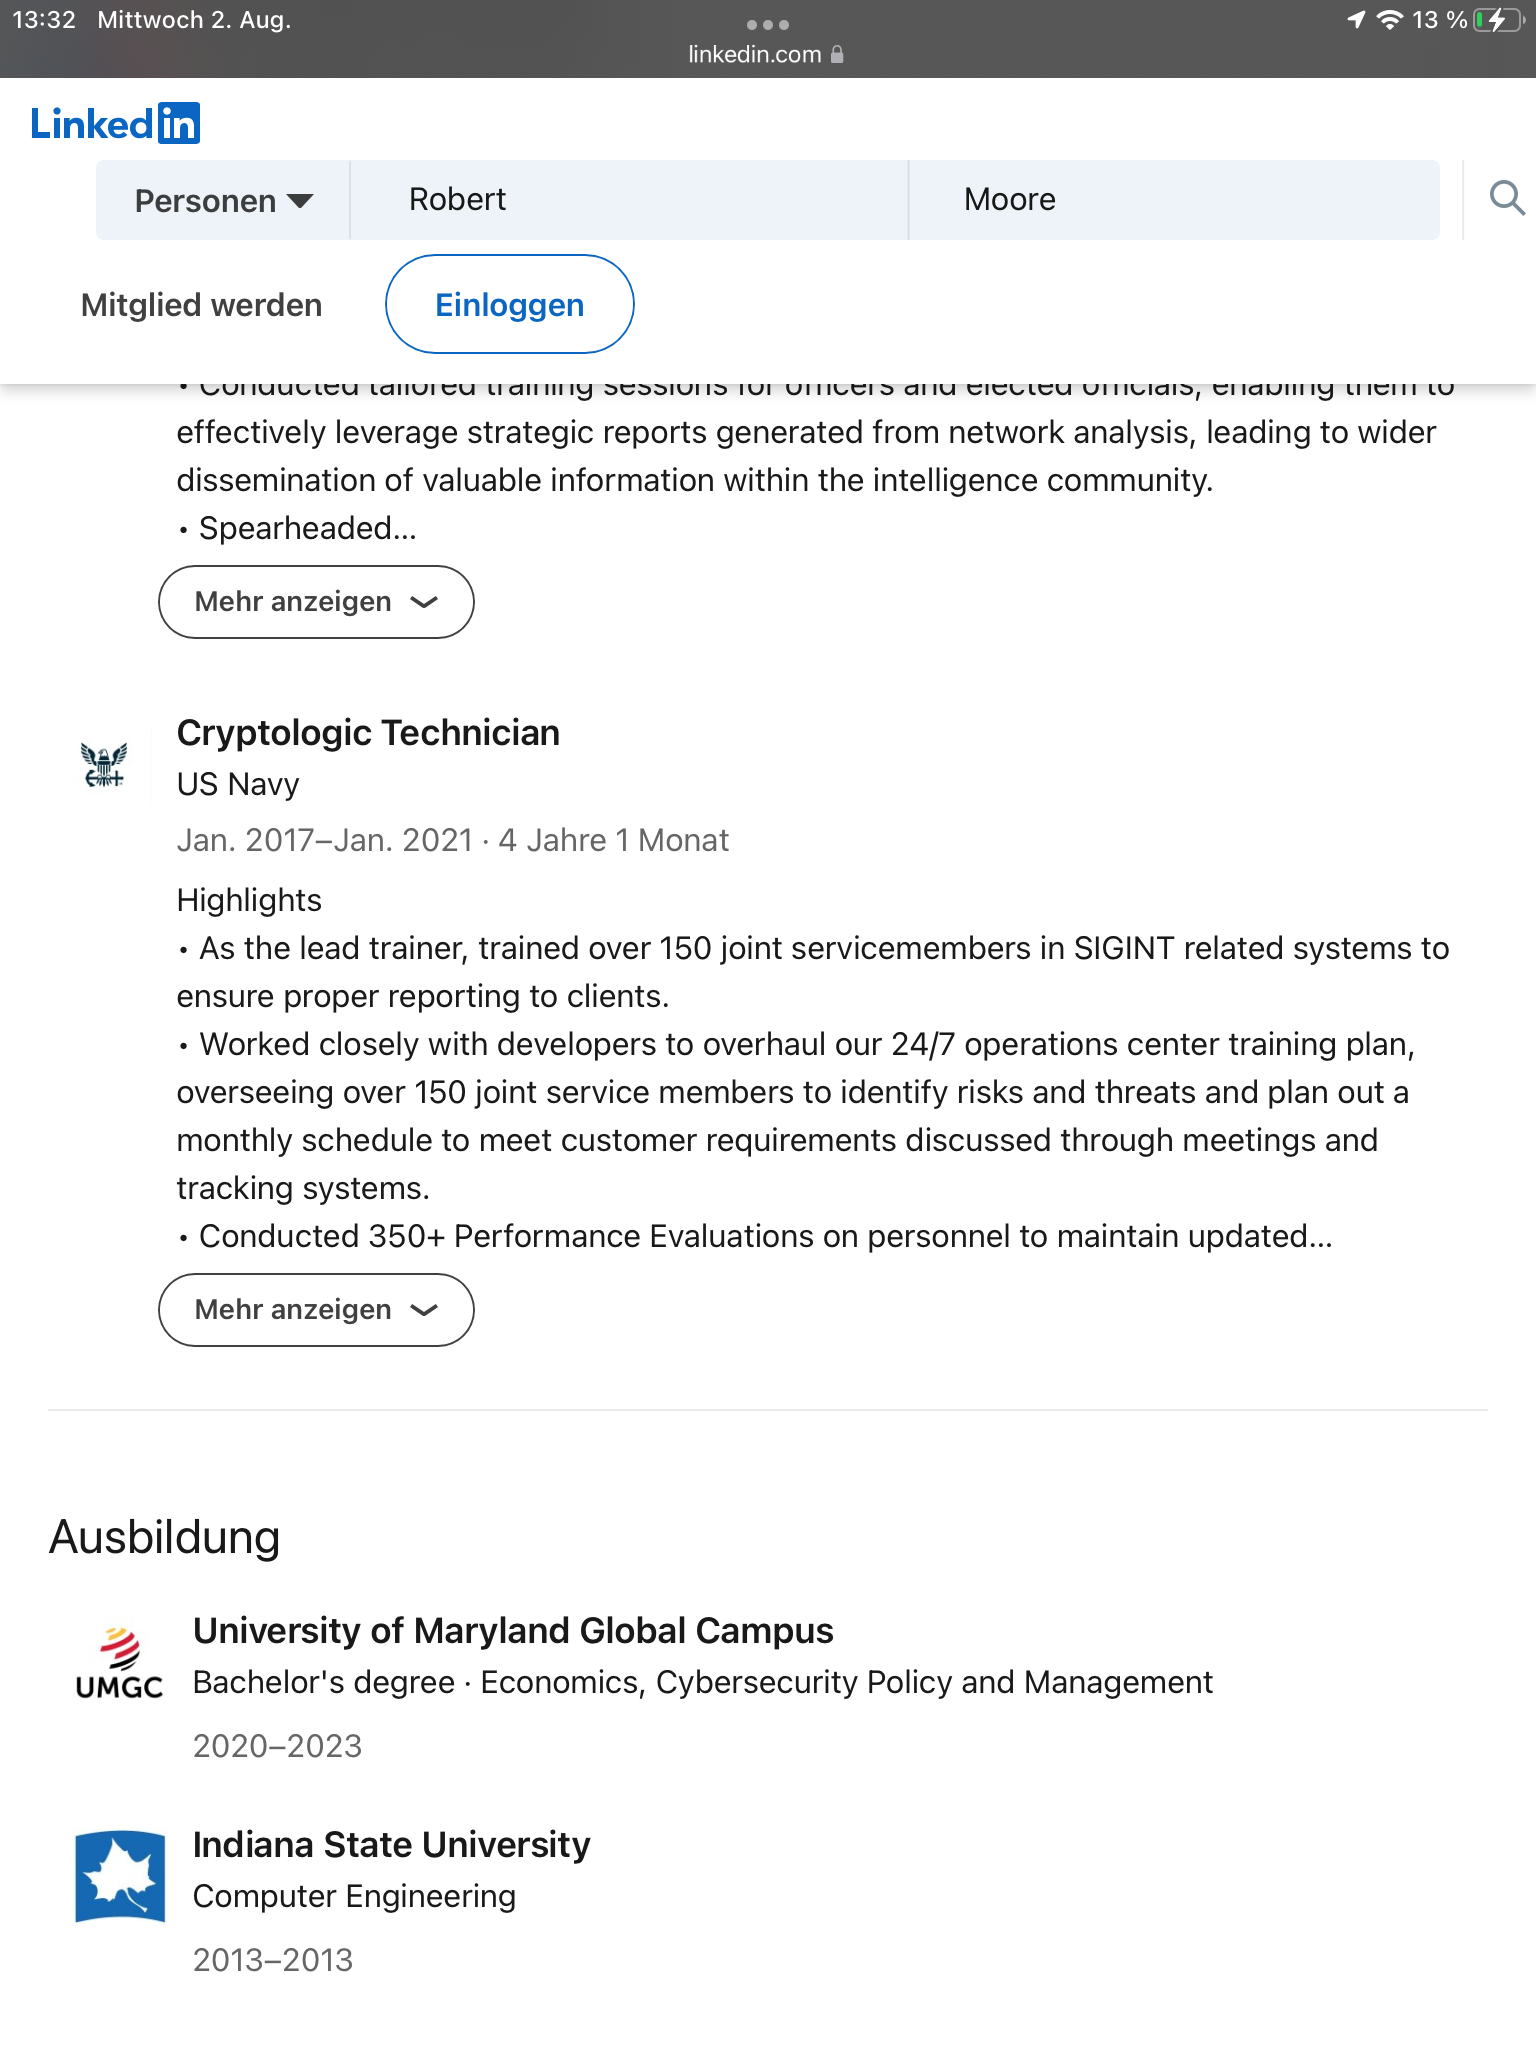
Task: Edit the first name field containing Robert
Action: pyautogui.click(x=628, y=200)
